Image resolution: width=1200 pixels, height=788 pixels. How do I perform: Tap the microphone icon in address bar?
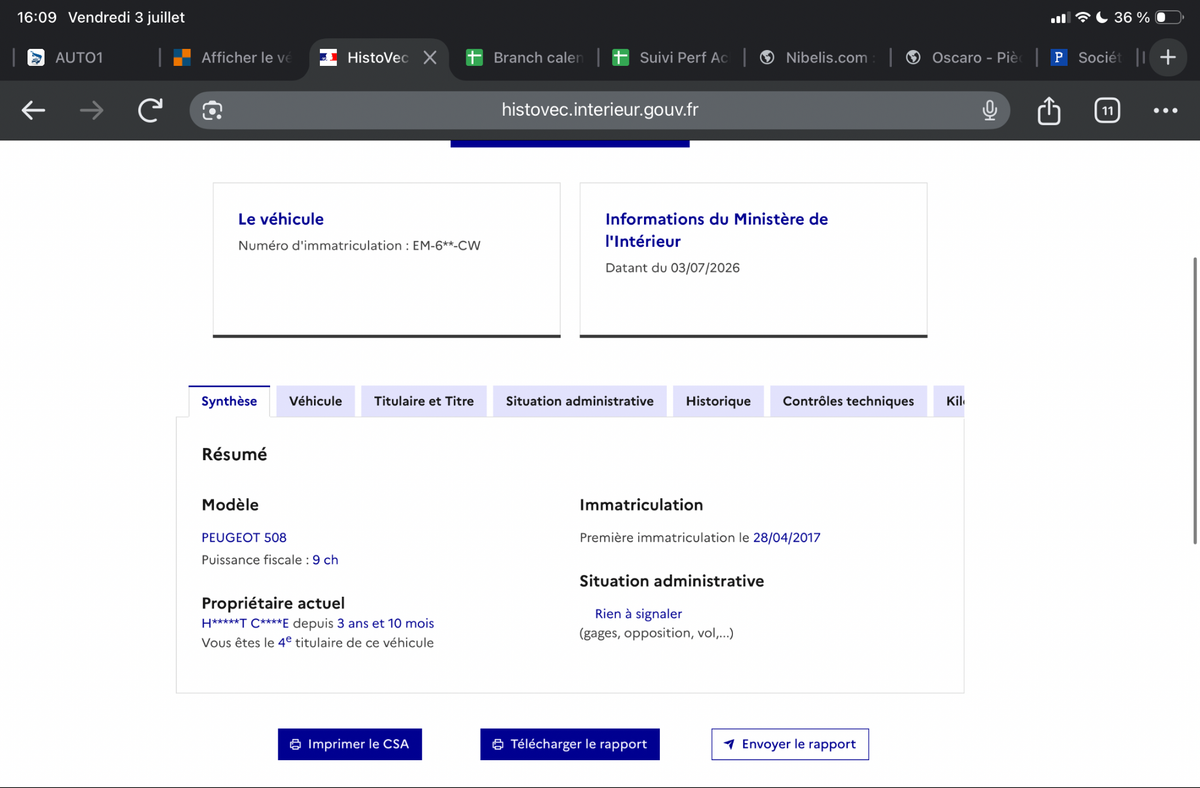(989, 110)
